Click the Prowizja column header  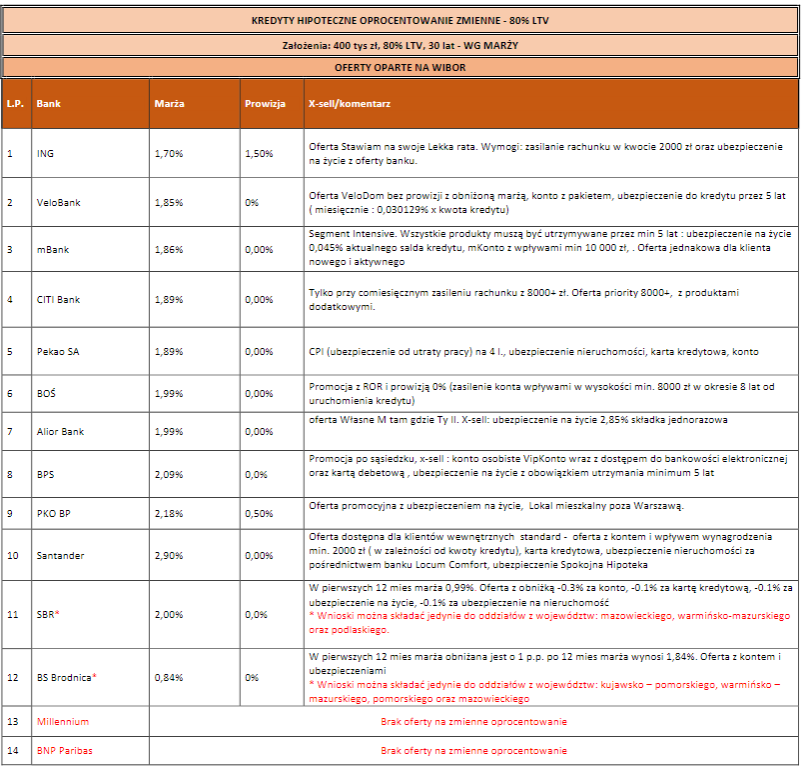265,103
